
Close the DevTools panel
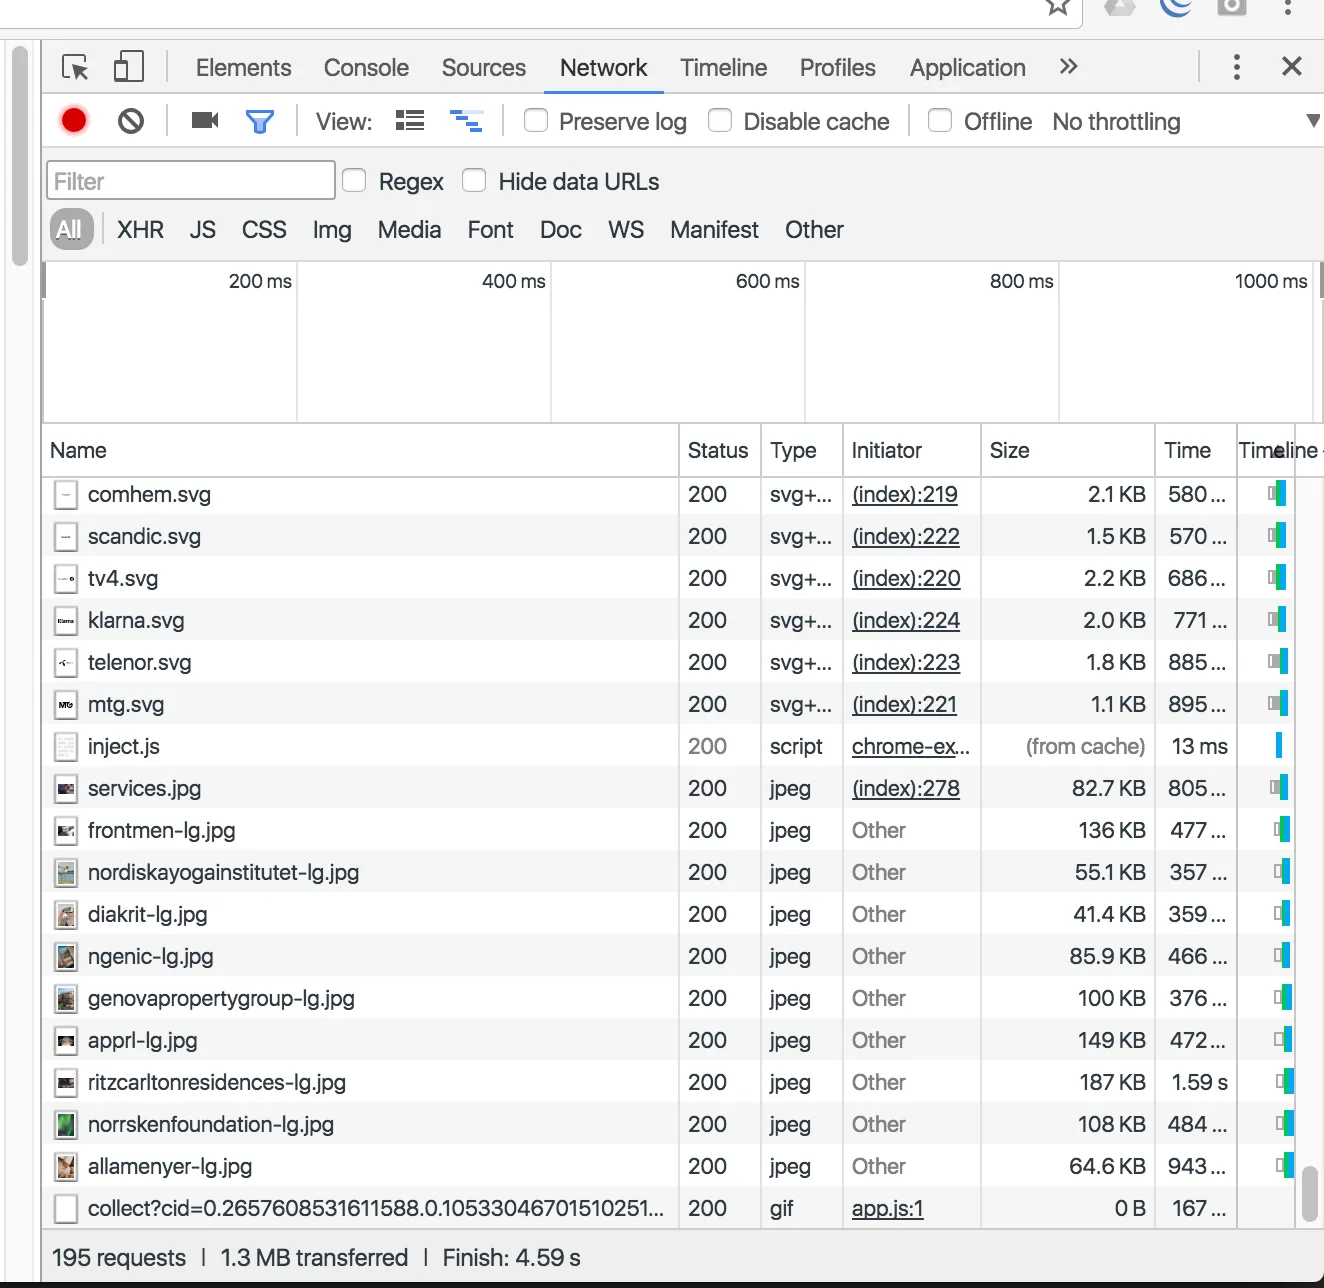coord(1292,67)
